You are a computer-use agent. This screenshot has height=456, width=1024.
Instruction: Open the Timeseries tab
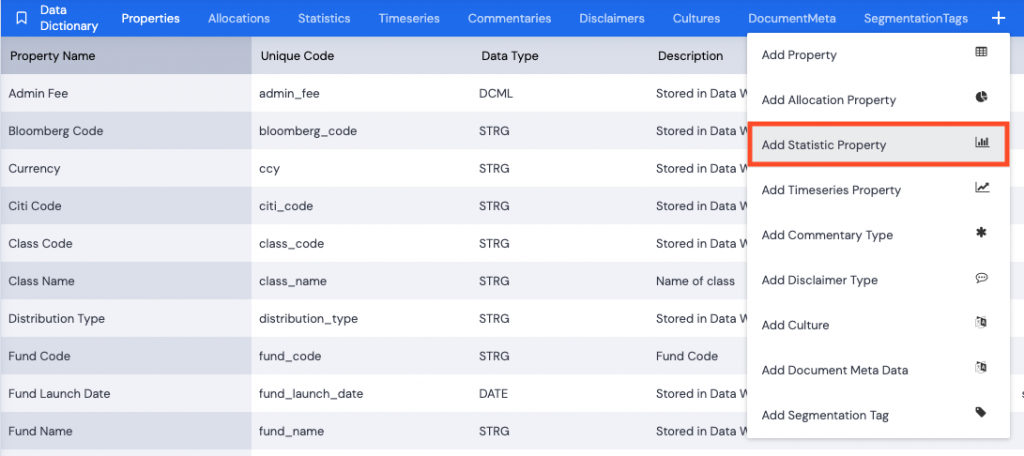[409, 18]
